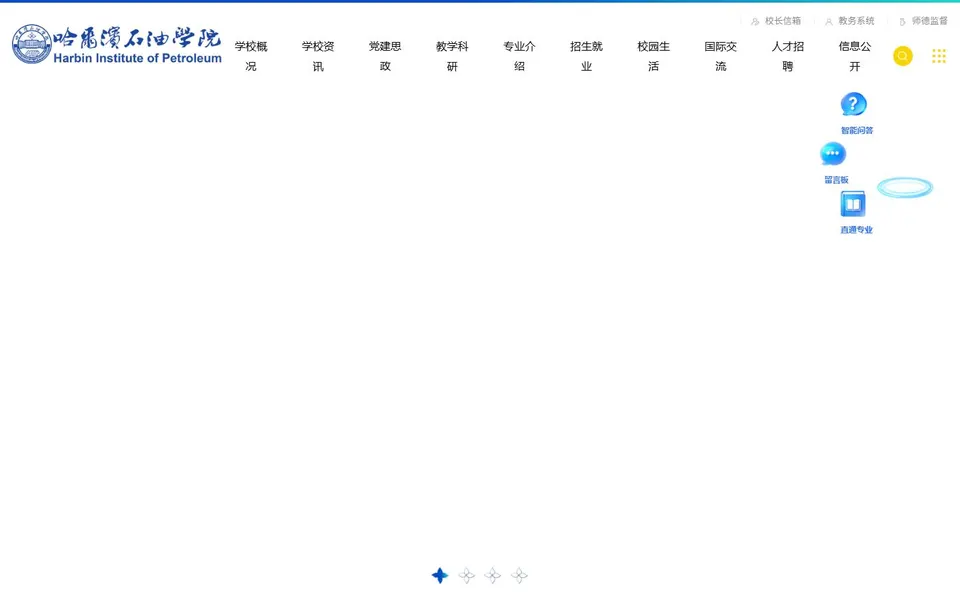Select 专业介绍 in the navigation bar
This screenshot has width=960, height=600.
519,56
